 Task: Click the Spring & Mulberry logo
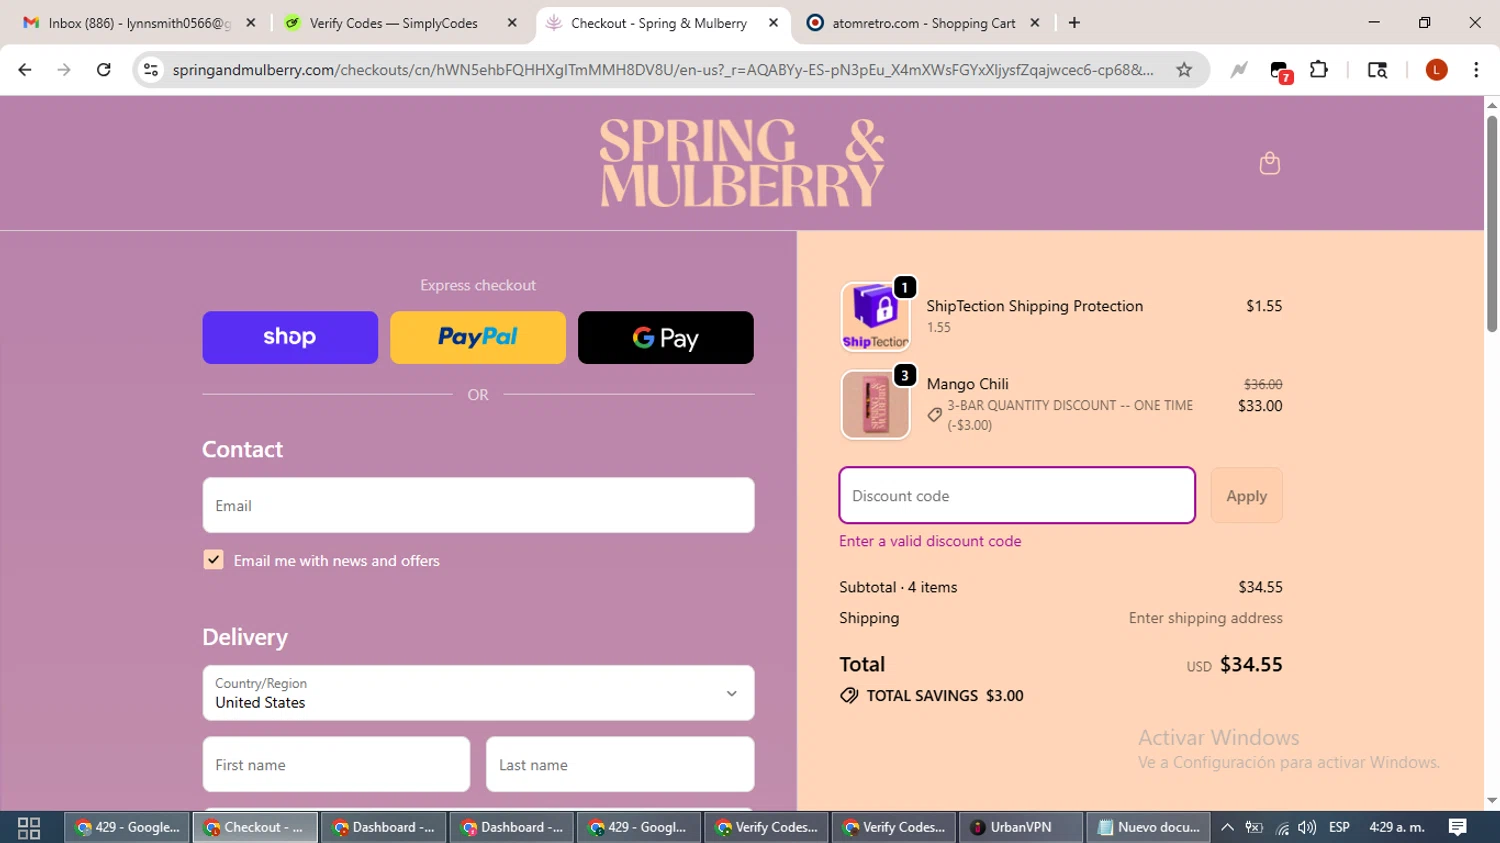tap(742, 163)
